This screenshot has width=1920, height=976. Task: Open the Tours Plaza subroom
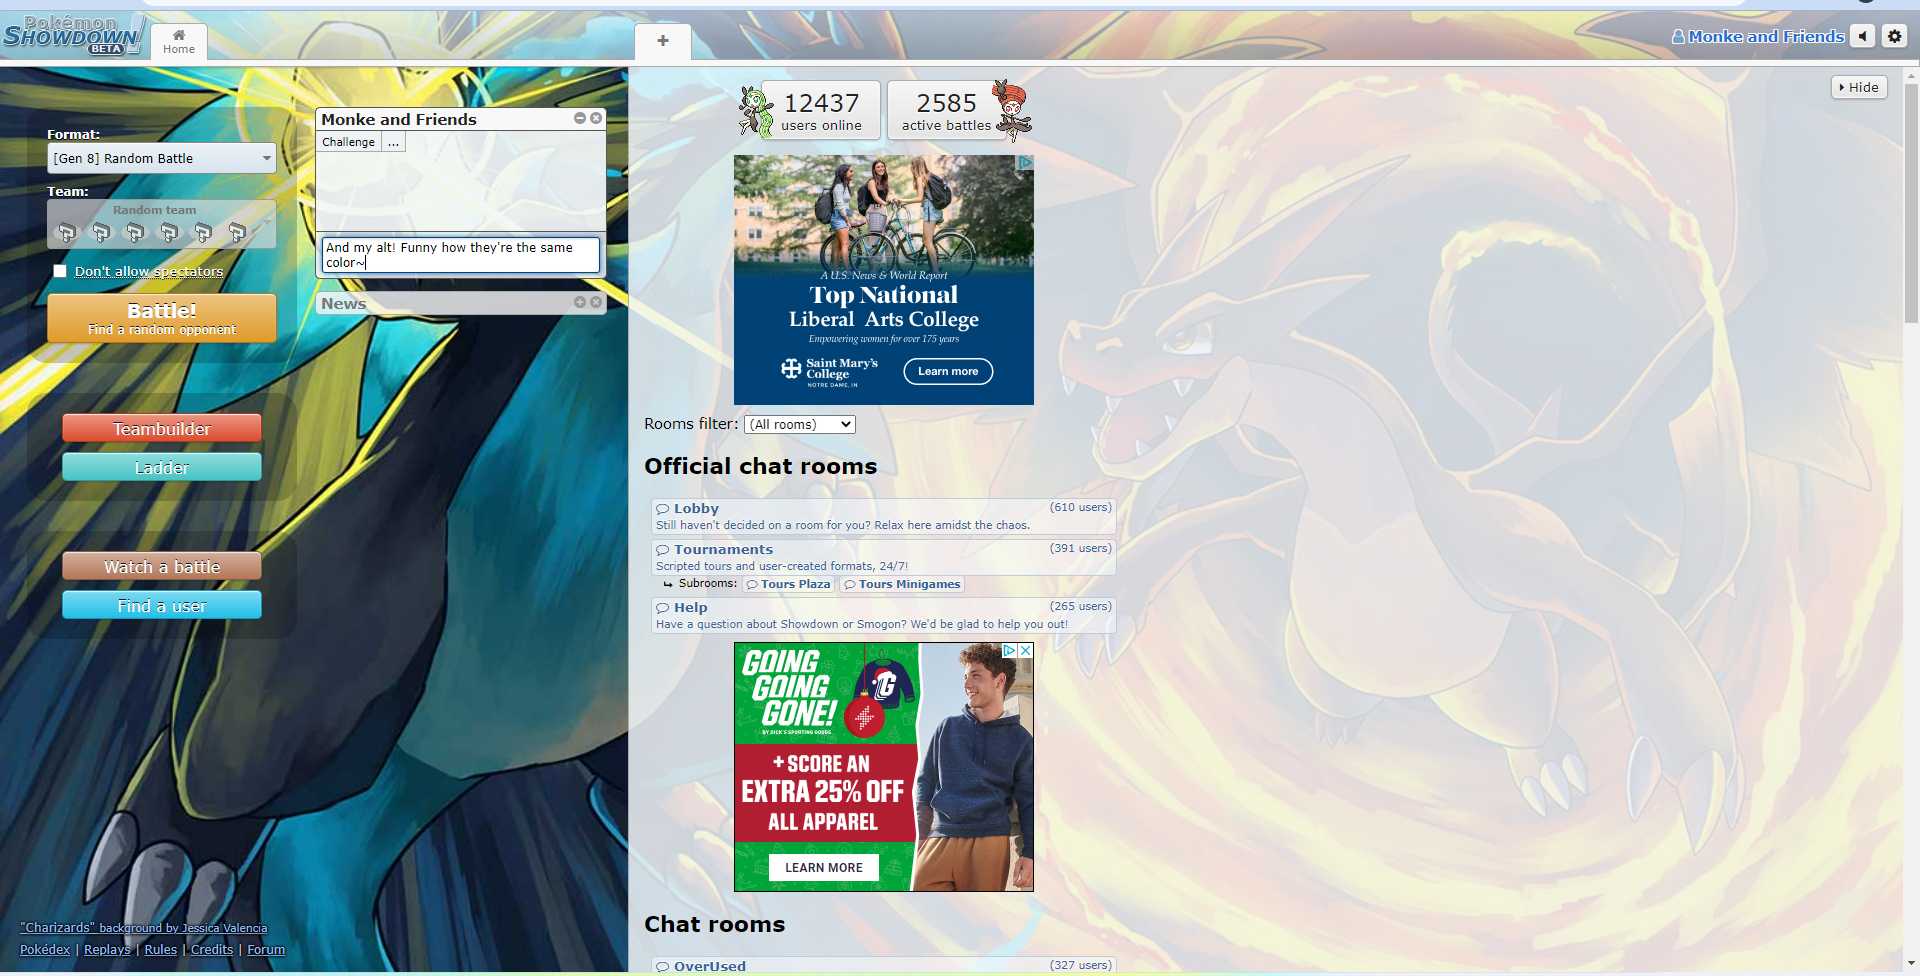pos(789,584)
